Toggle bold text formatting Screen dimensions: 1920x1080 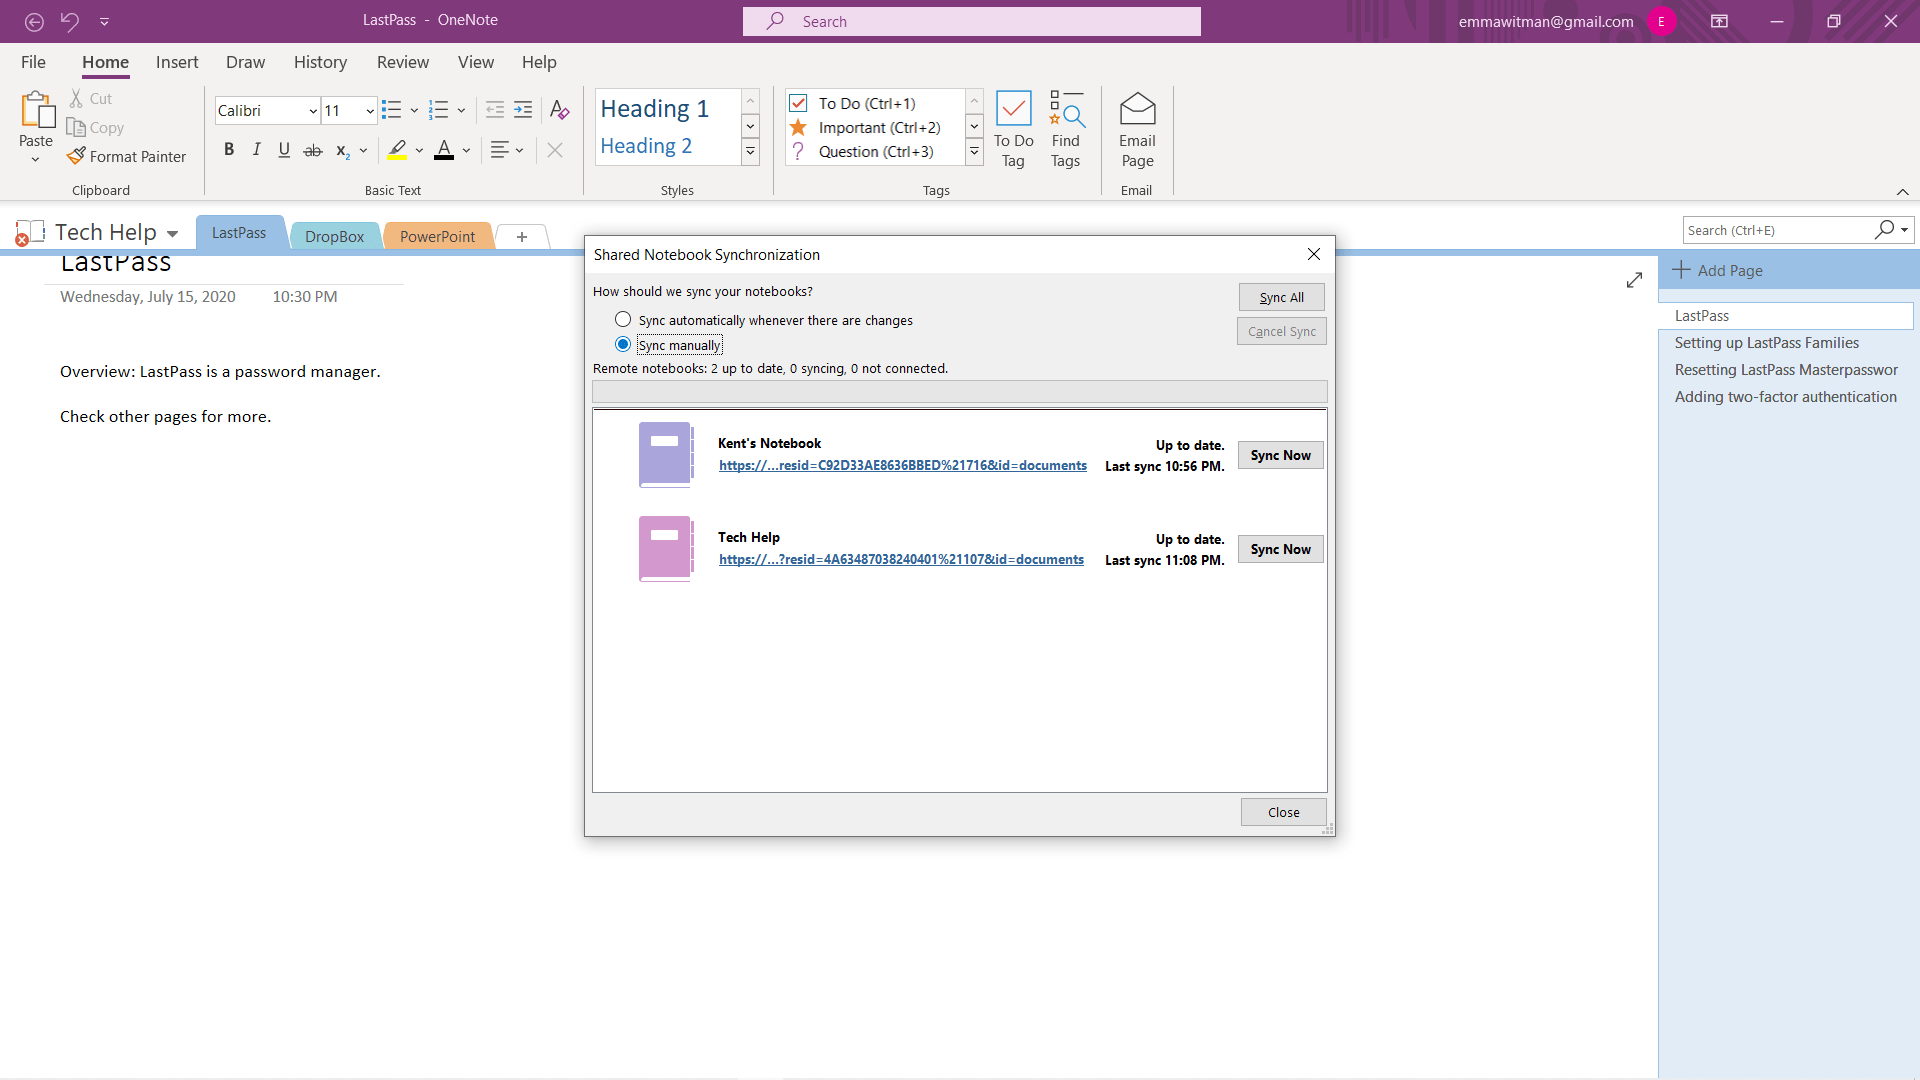(229, 150)
